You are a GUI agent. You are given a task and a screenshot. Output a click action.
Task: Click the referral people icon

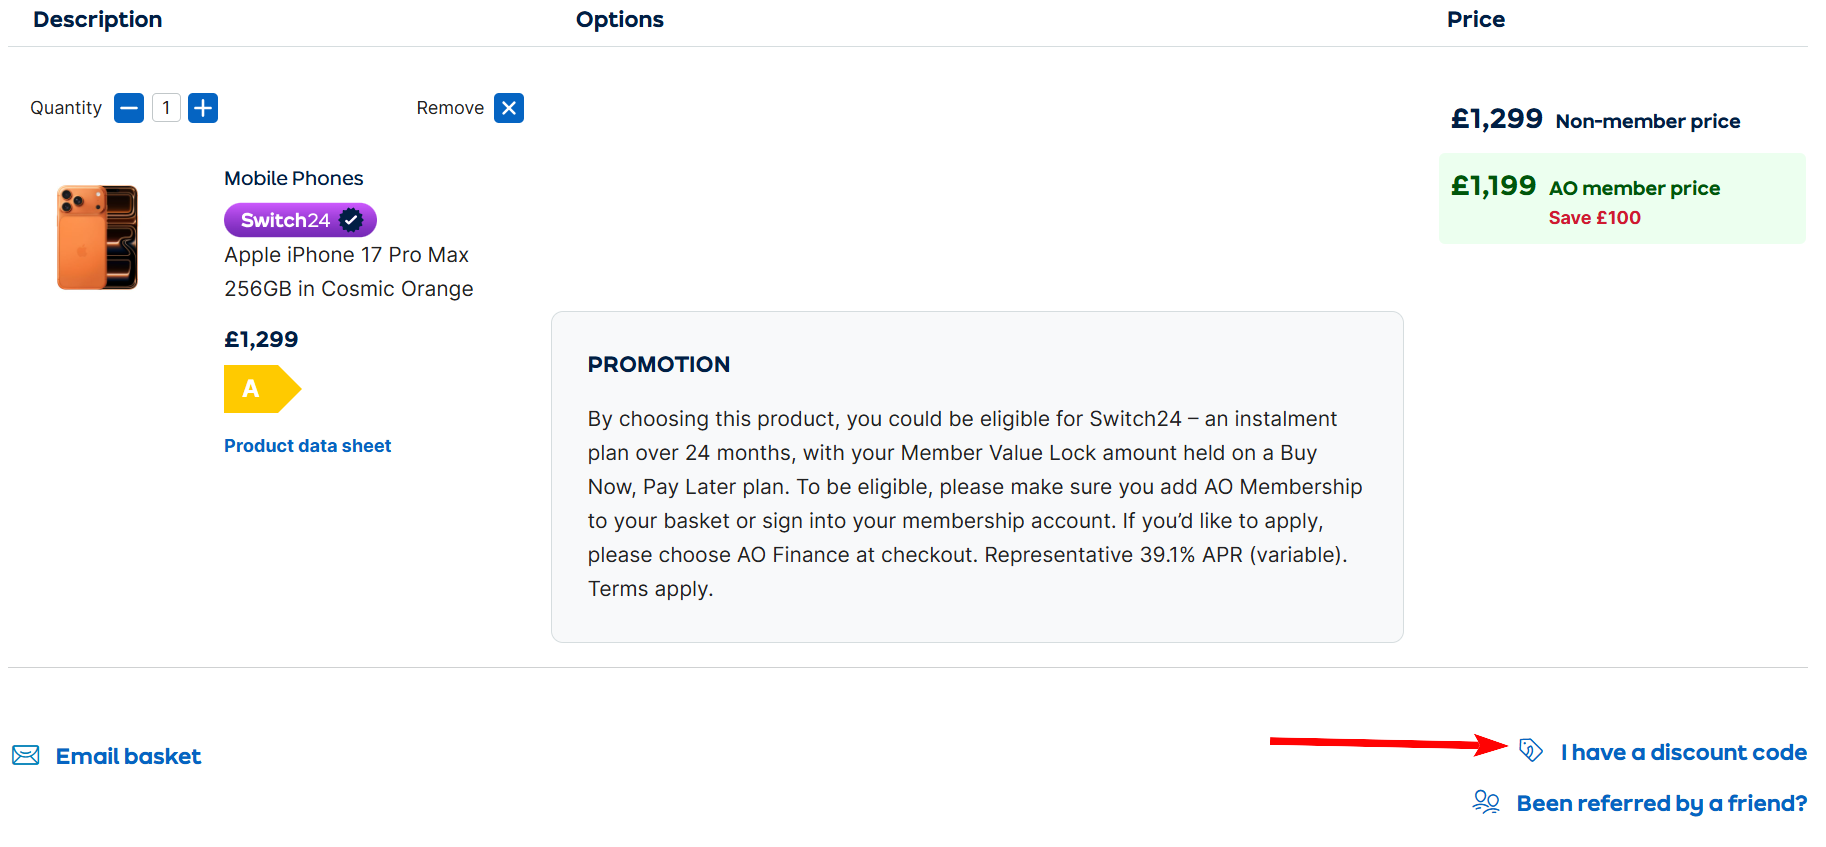click(x=1486, y=802)
